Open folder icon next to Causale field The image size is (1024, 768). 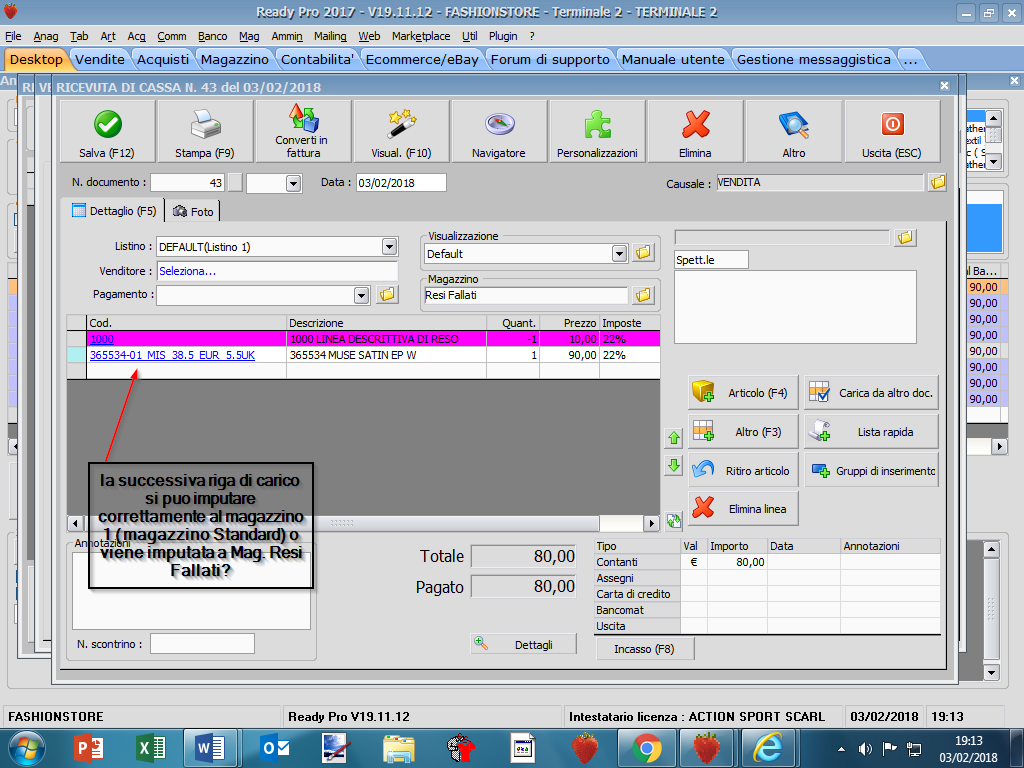pyautogui.click(x=937, y=182)
